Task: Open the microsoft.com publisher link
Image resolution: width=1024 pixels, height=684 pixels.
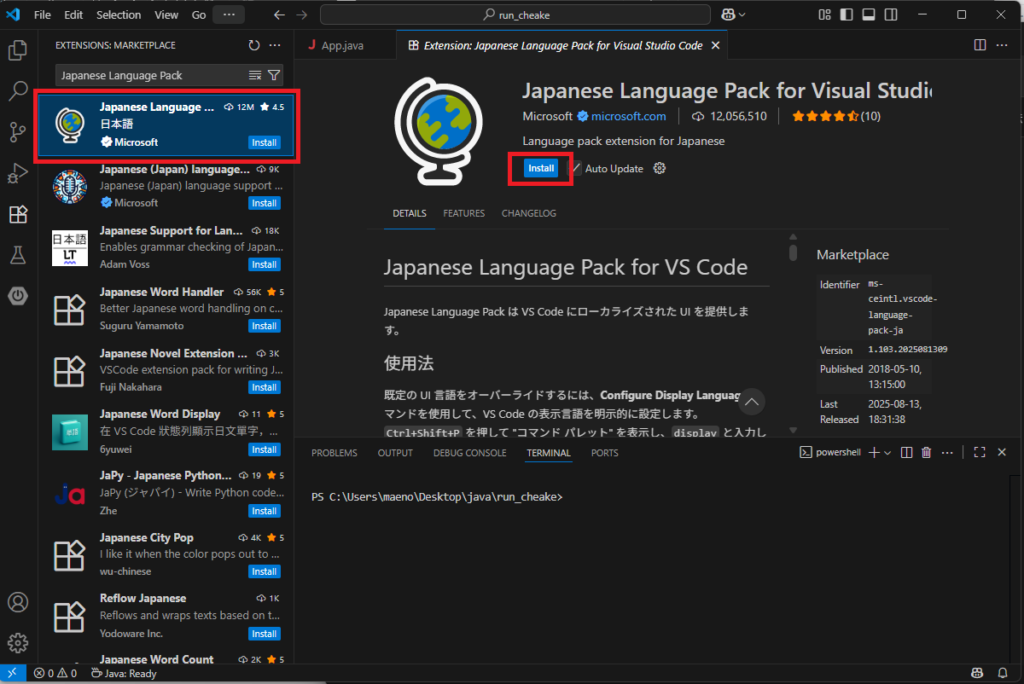Action: (628, 116)
